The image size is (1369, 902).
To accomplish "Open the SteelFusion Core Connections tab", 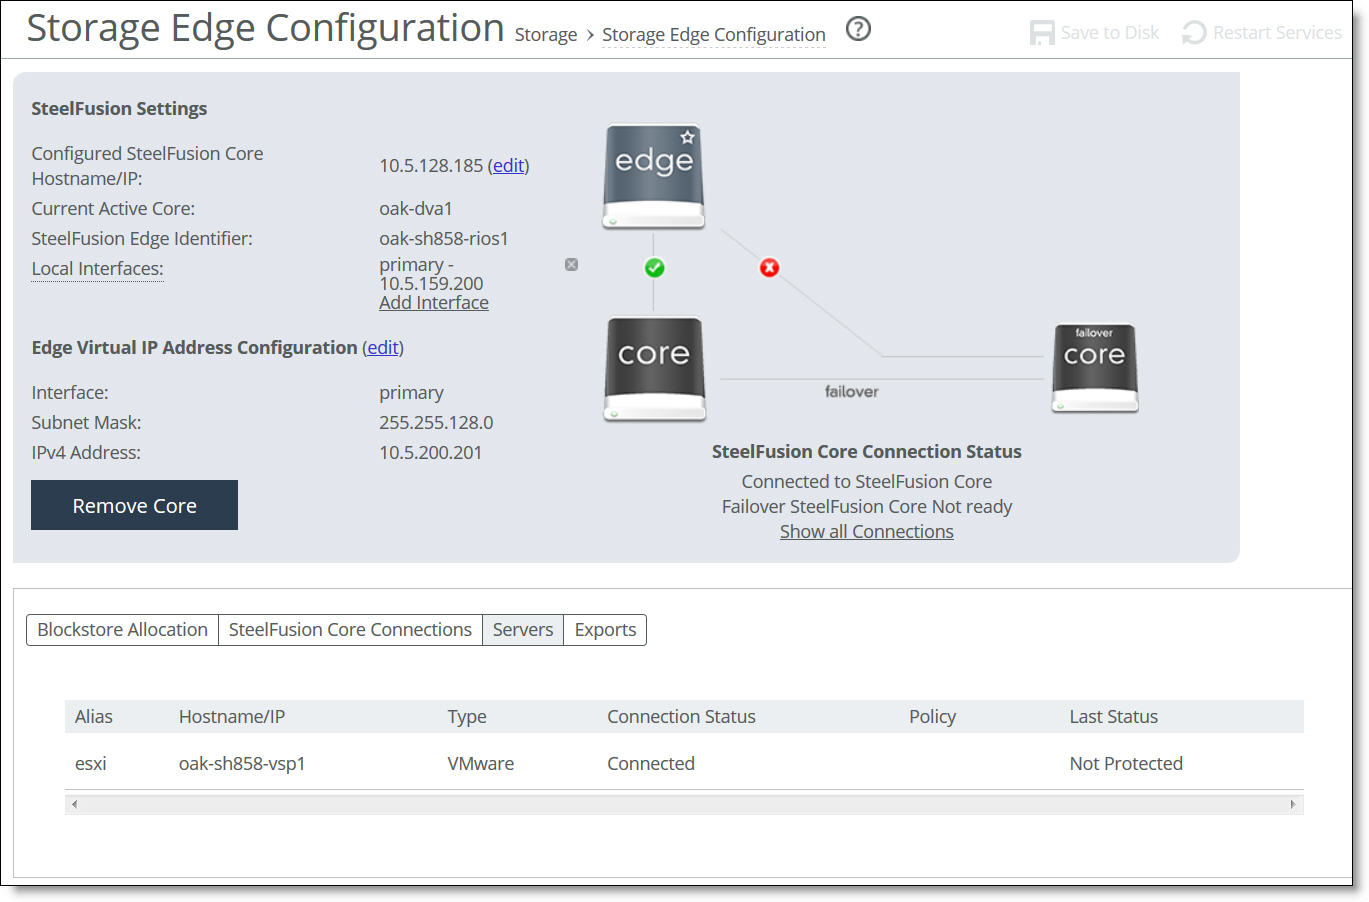I will pyautogui.click(x=350, y=629).
